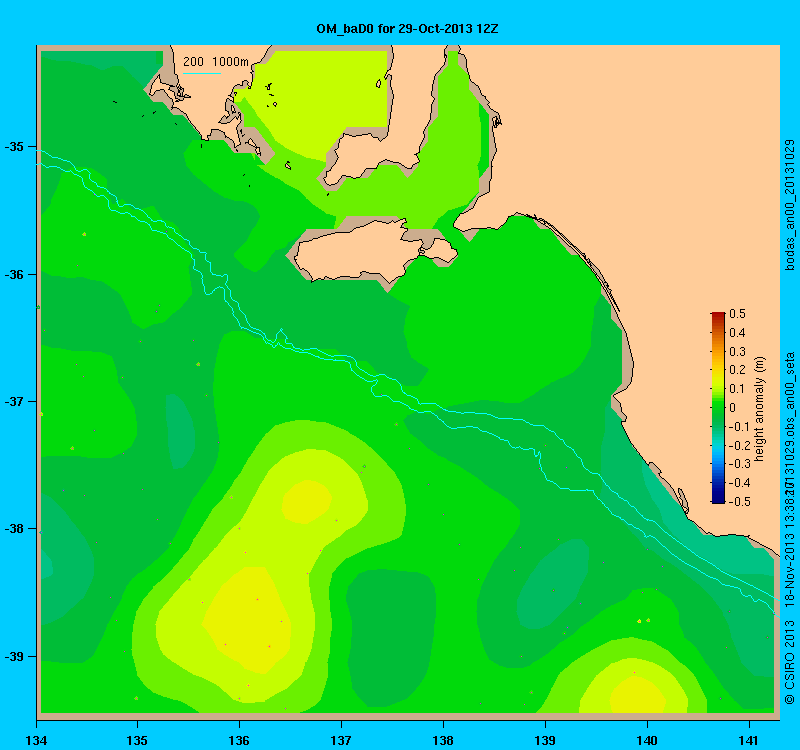
Task: Pick the negative -0.5 colorbar tick label
Action: [x=738, y=502]
